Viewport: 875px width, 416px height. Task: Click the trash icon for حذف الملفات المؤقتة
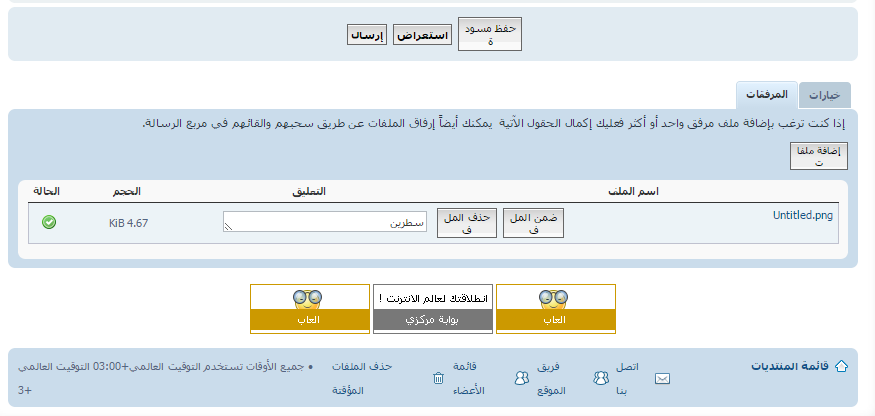point(438,378)
